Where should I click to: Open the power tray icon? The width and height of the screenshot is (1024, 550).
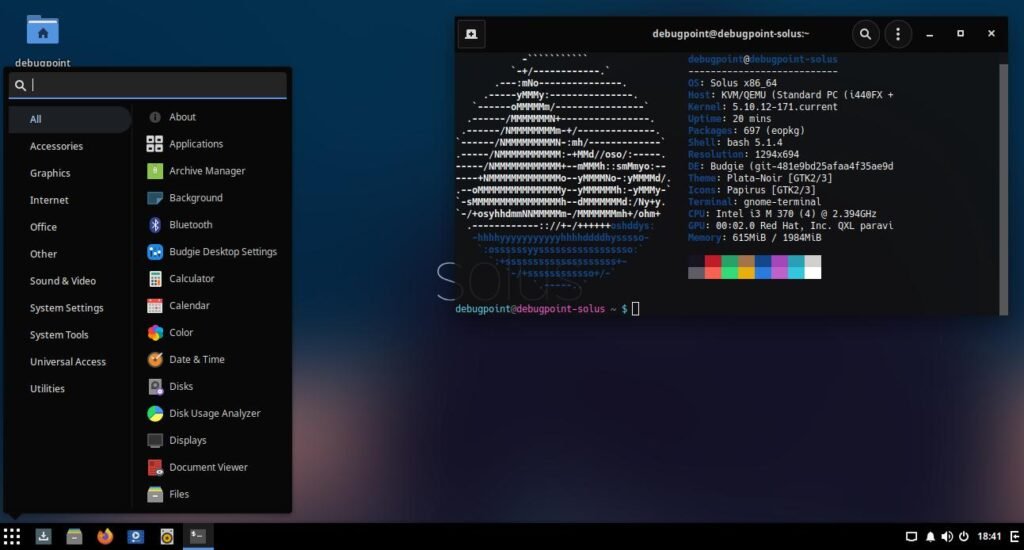coord(963,536)
